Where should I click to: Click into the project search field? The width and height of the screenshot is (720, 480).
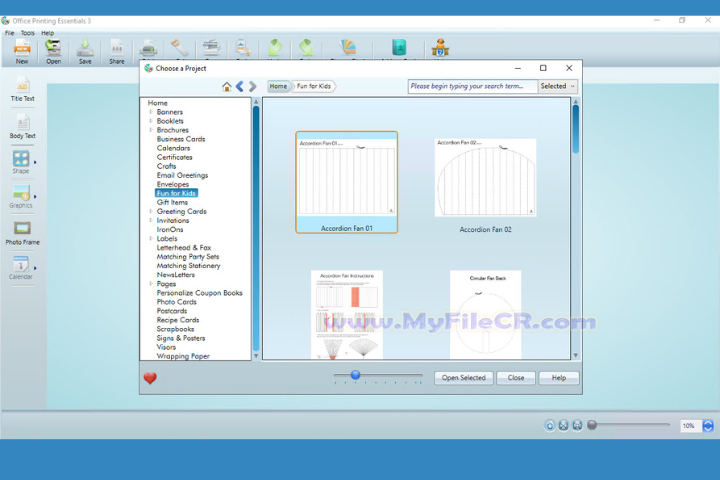pyautogui.click(x=472, y=86)
